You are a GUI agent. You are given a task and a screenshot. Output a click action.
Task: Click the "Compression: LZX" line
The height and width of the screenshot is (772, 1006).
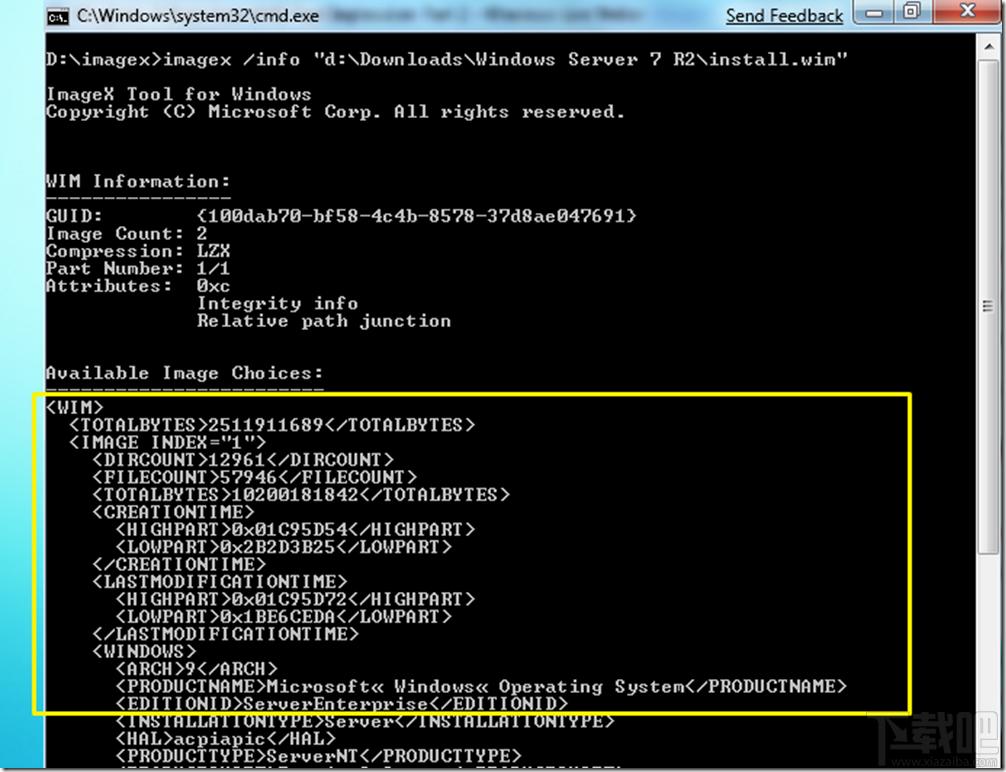(138, 251)
